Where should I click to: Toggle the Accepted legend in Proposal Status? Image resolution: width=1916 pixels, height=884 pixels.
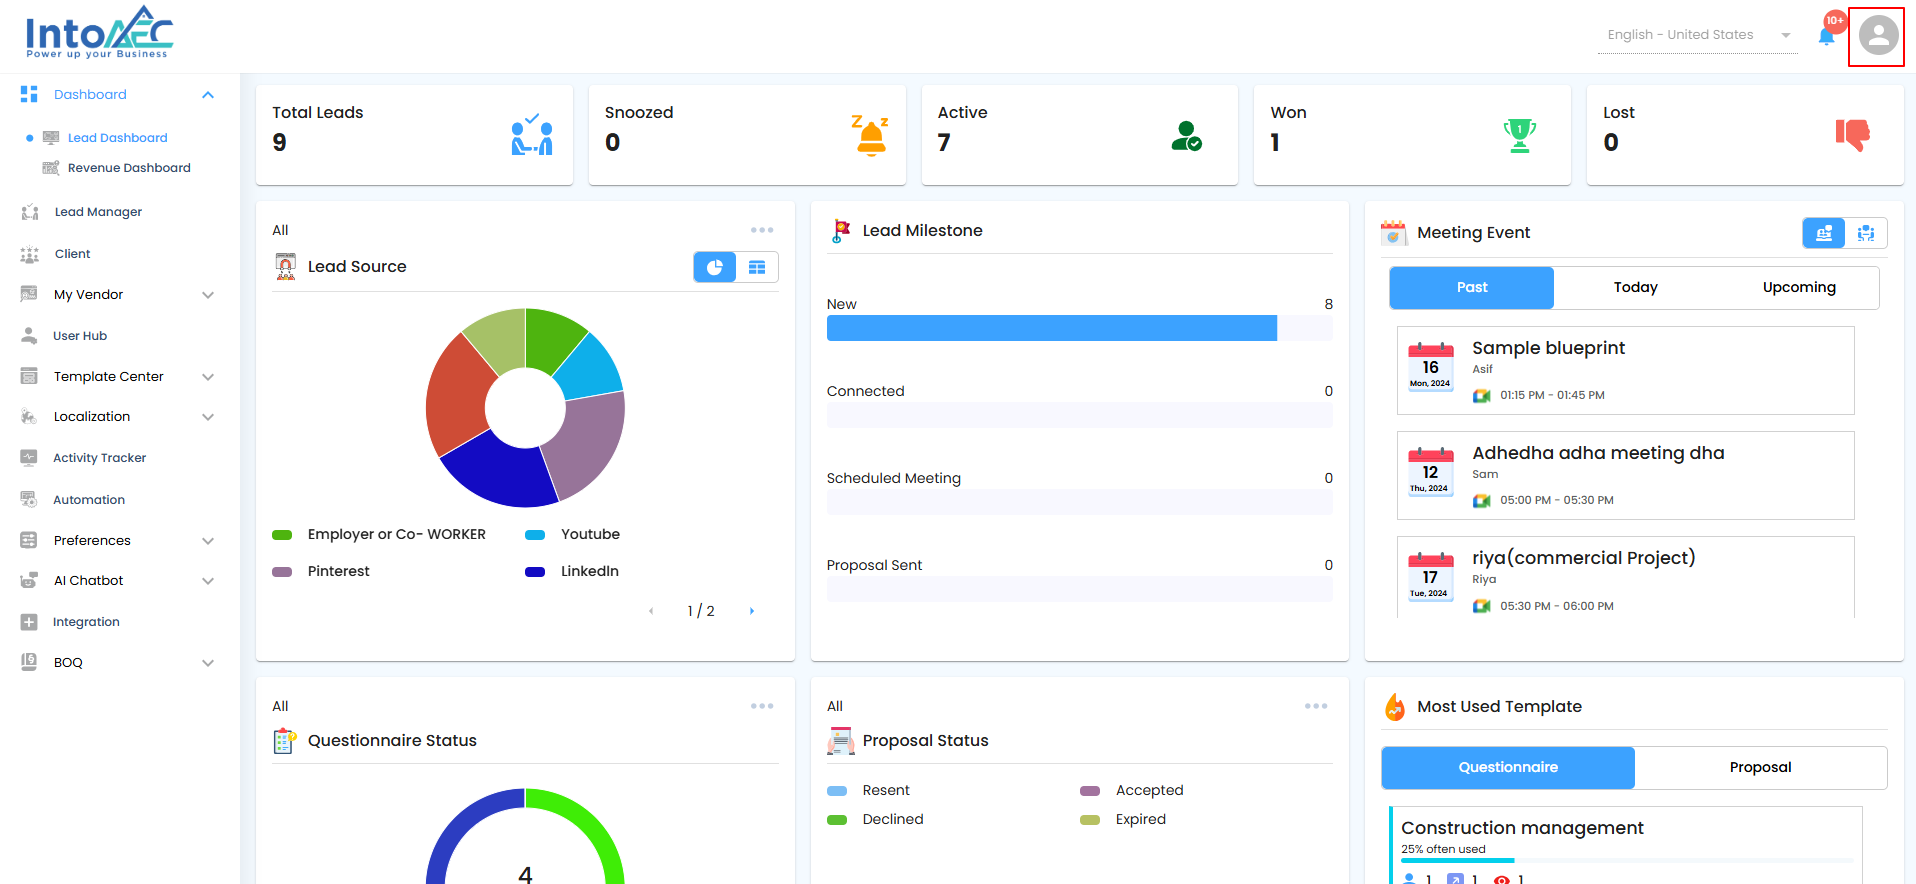1090,791
